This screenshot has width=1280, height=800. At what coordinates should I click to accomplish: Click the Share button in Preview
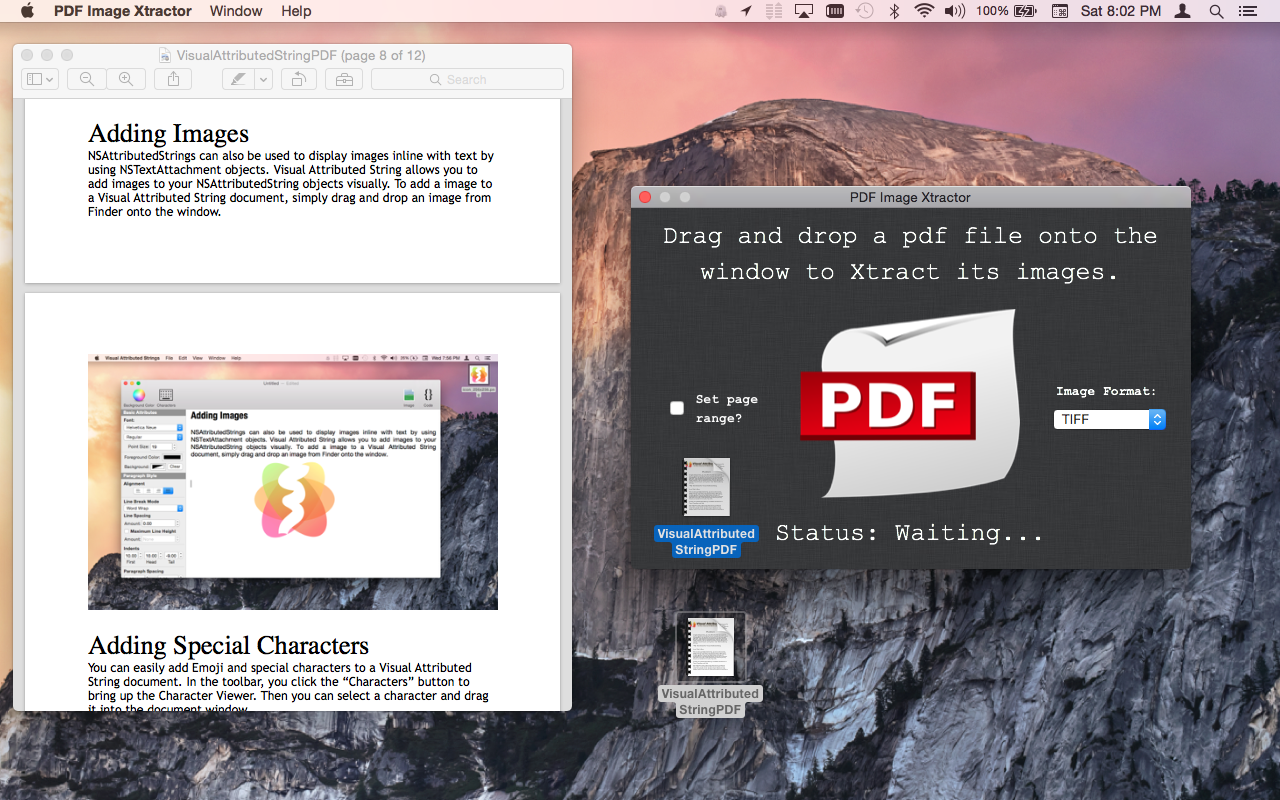click(x=173, y=79)
